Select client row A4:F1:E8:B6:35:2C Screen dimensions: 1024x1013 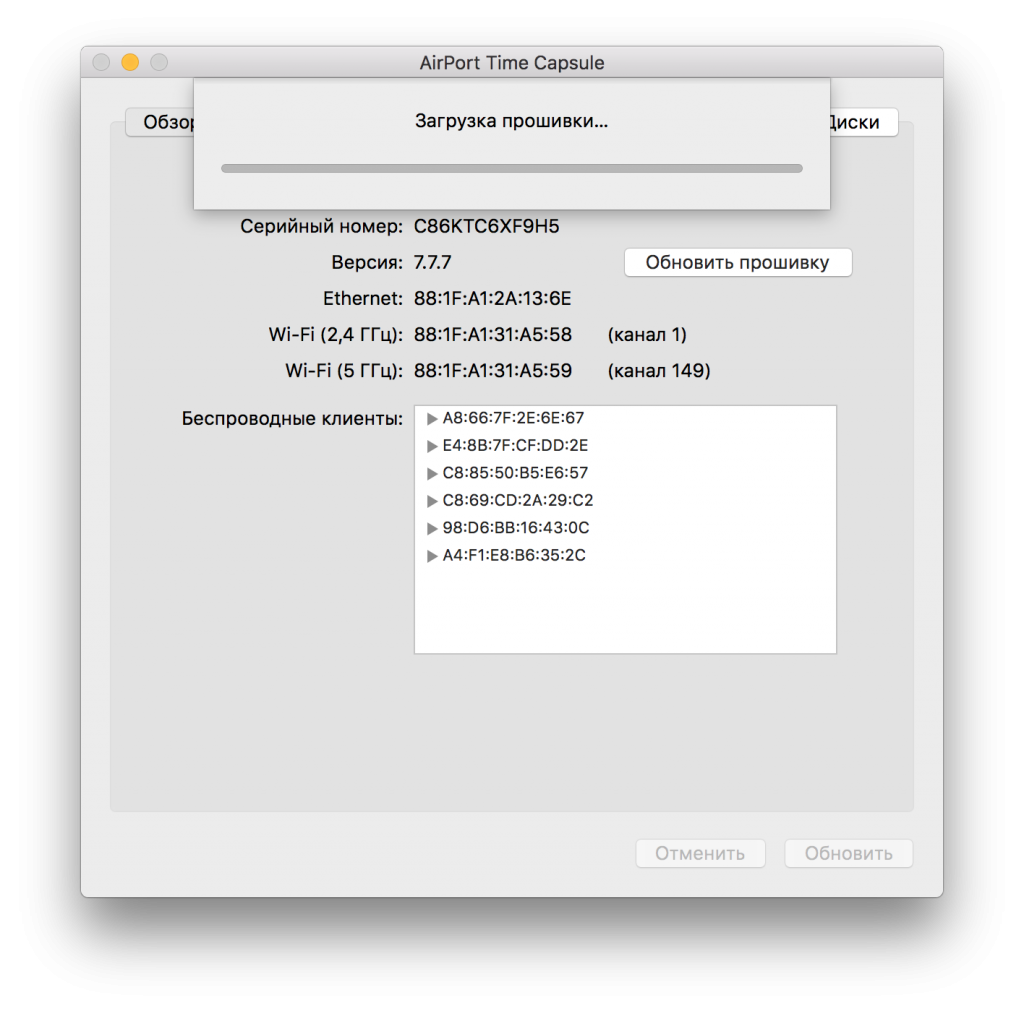coord(625,555)
